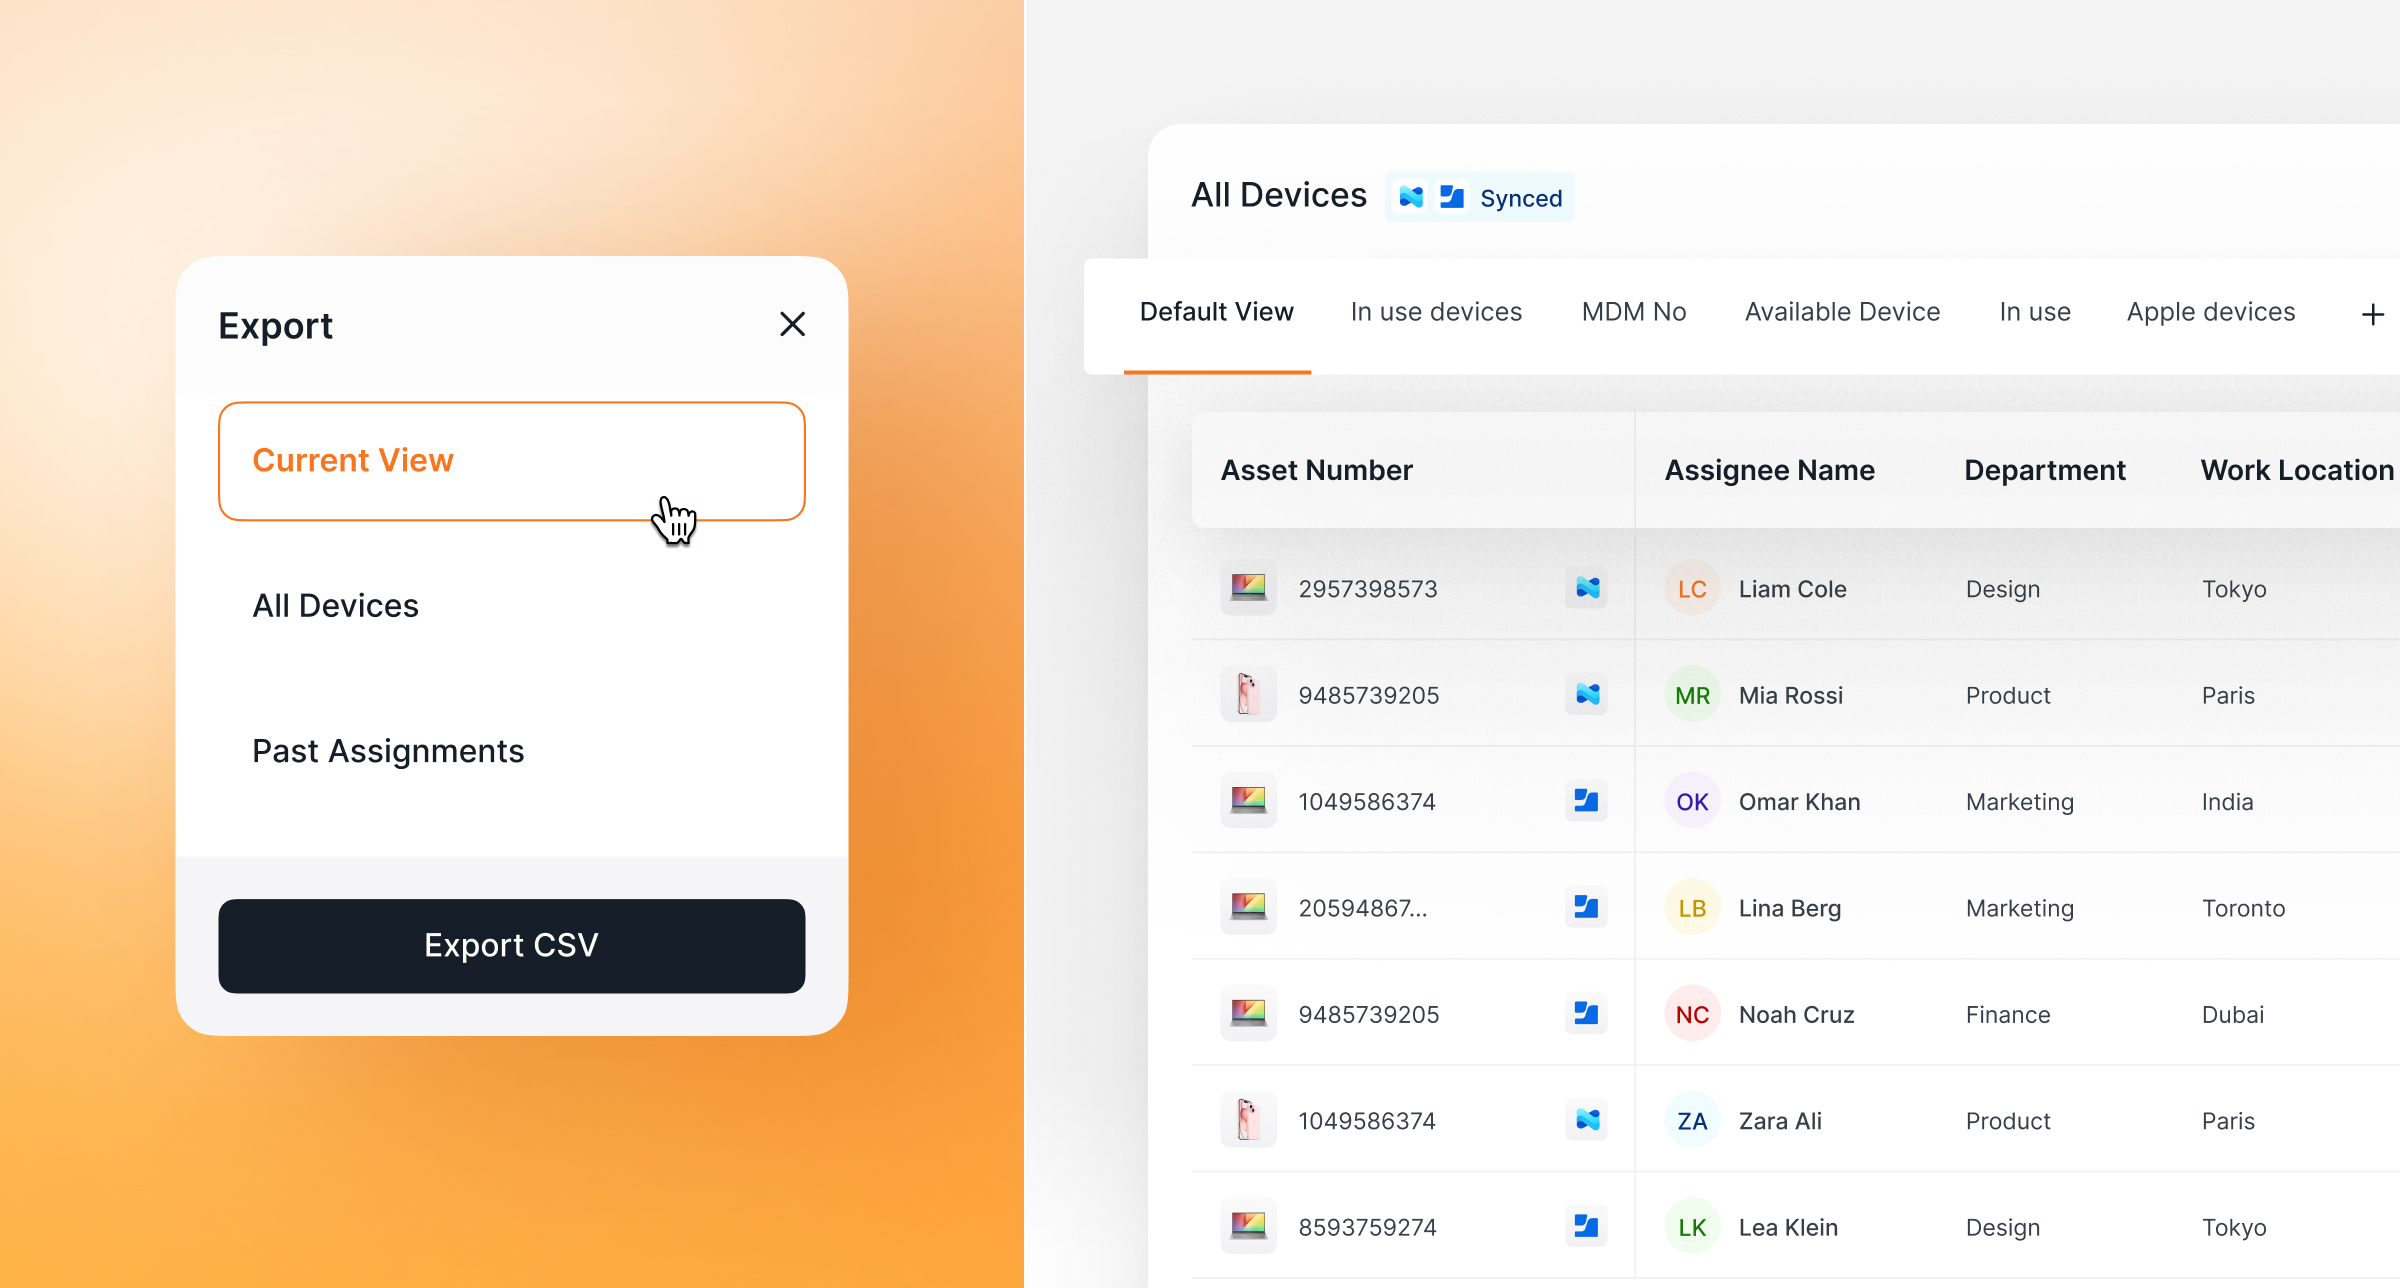
Task: Click the LC avatar for Liam Cole
Action: (x=1692, y=589)
